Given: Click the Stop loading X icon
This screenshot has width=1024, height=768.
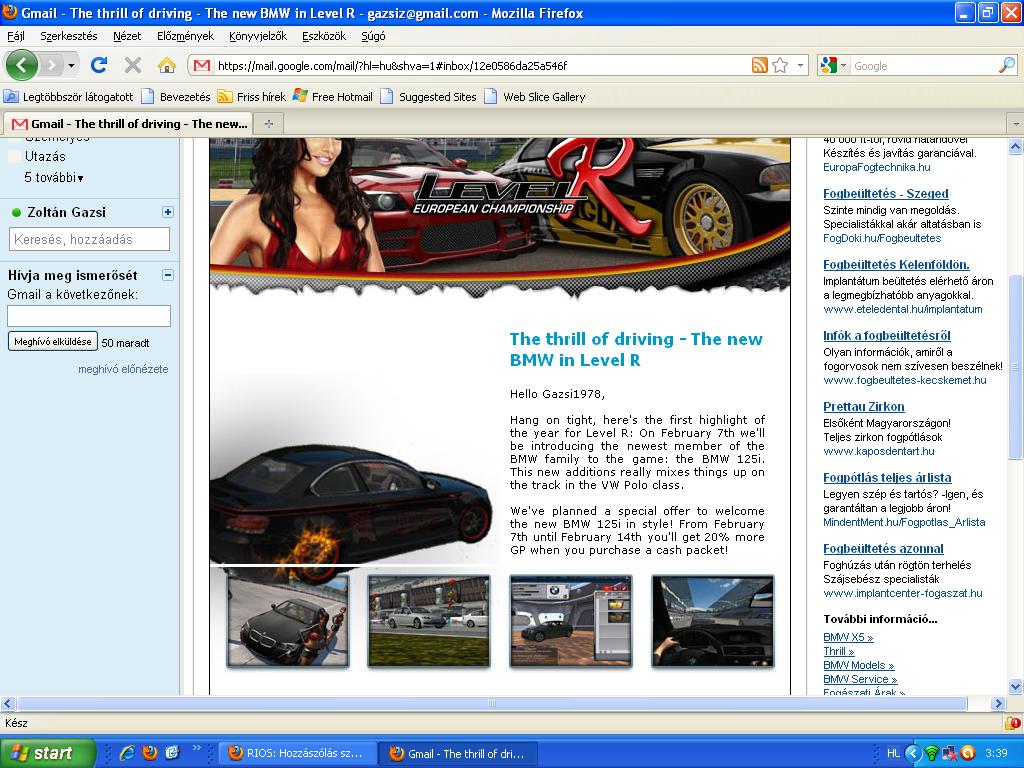Looking at the screenshot, I should tap(133, 65).
